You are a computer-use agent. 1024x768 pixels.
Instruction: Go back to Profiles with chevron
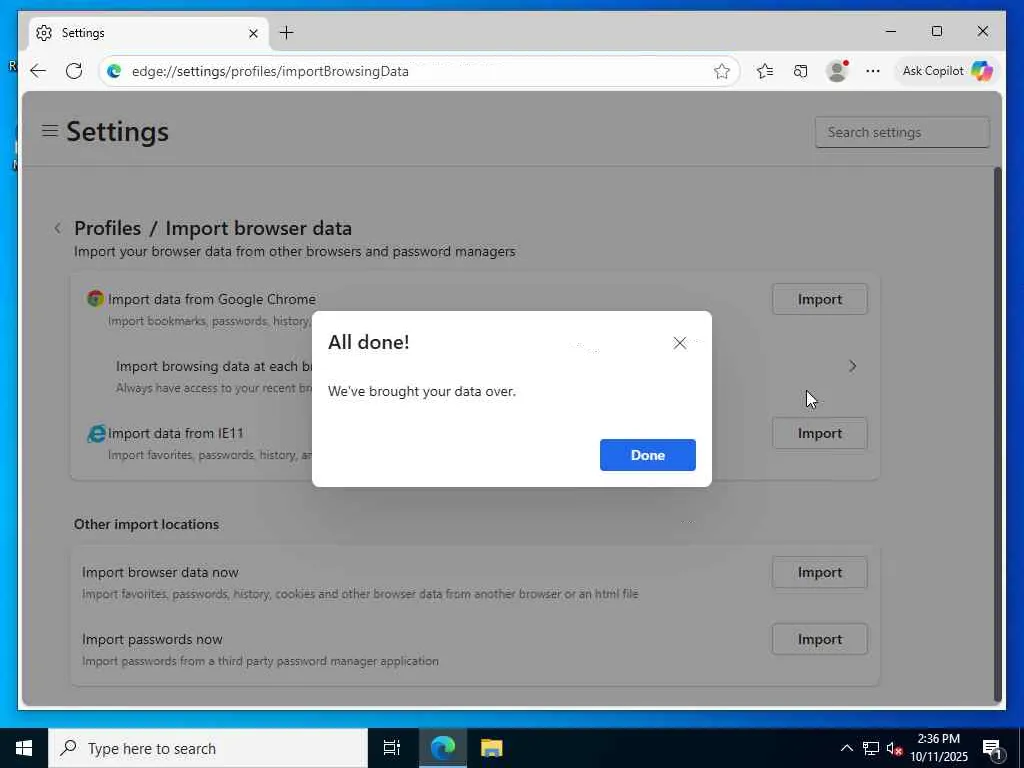(57, 228)
